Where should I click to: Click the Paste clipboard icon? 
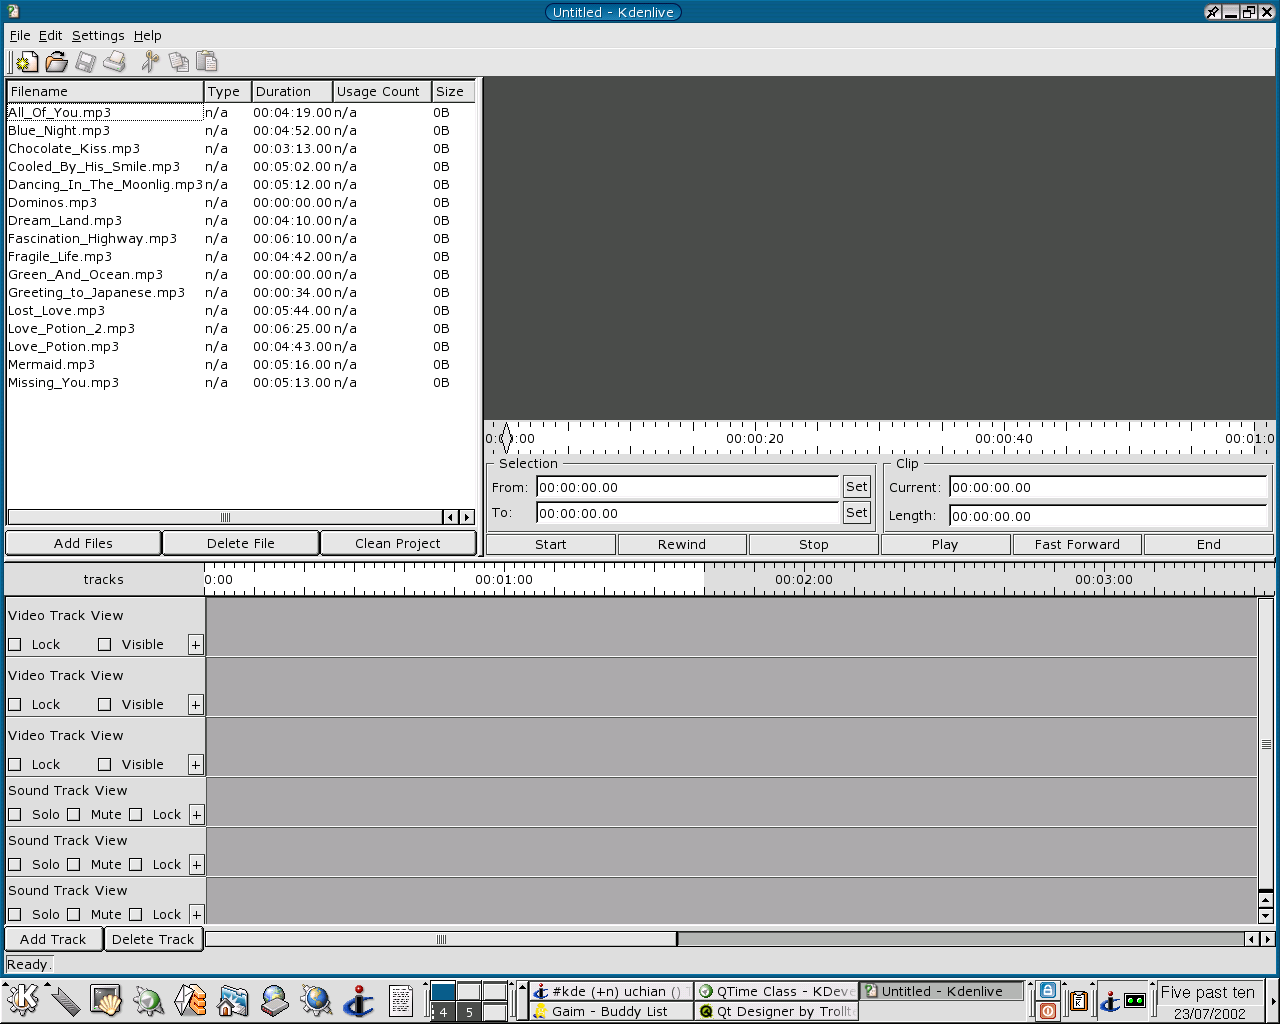[x=207, y=62]
